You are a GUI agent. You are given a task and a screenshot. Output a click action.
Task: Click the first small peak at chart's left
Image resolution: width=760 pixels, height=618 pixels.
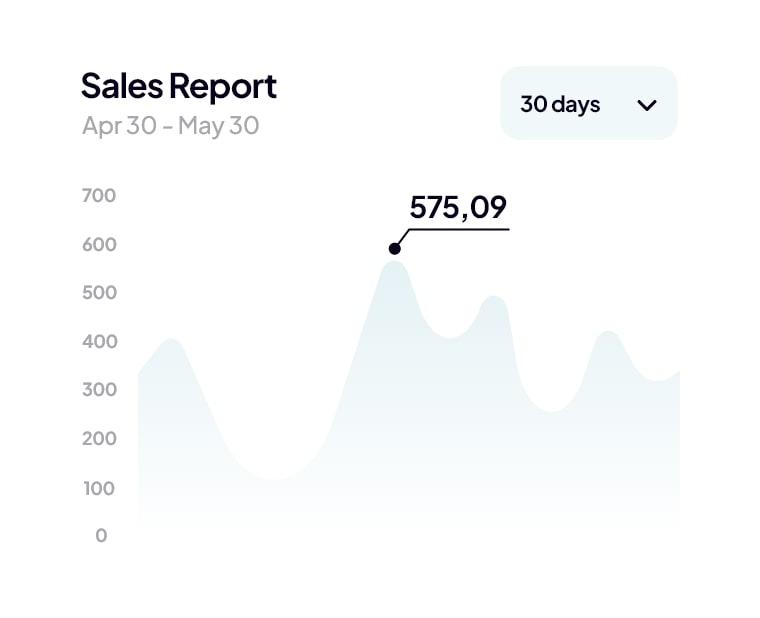[172, 342]
